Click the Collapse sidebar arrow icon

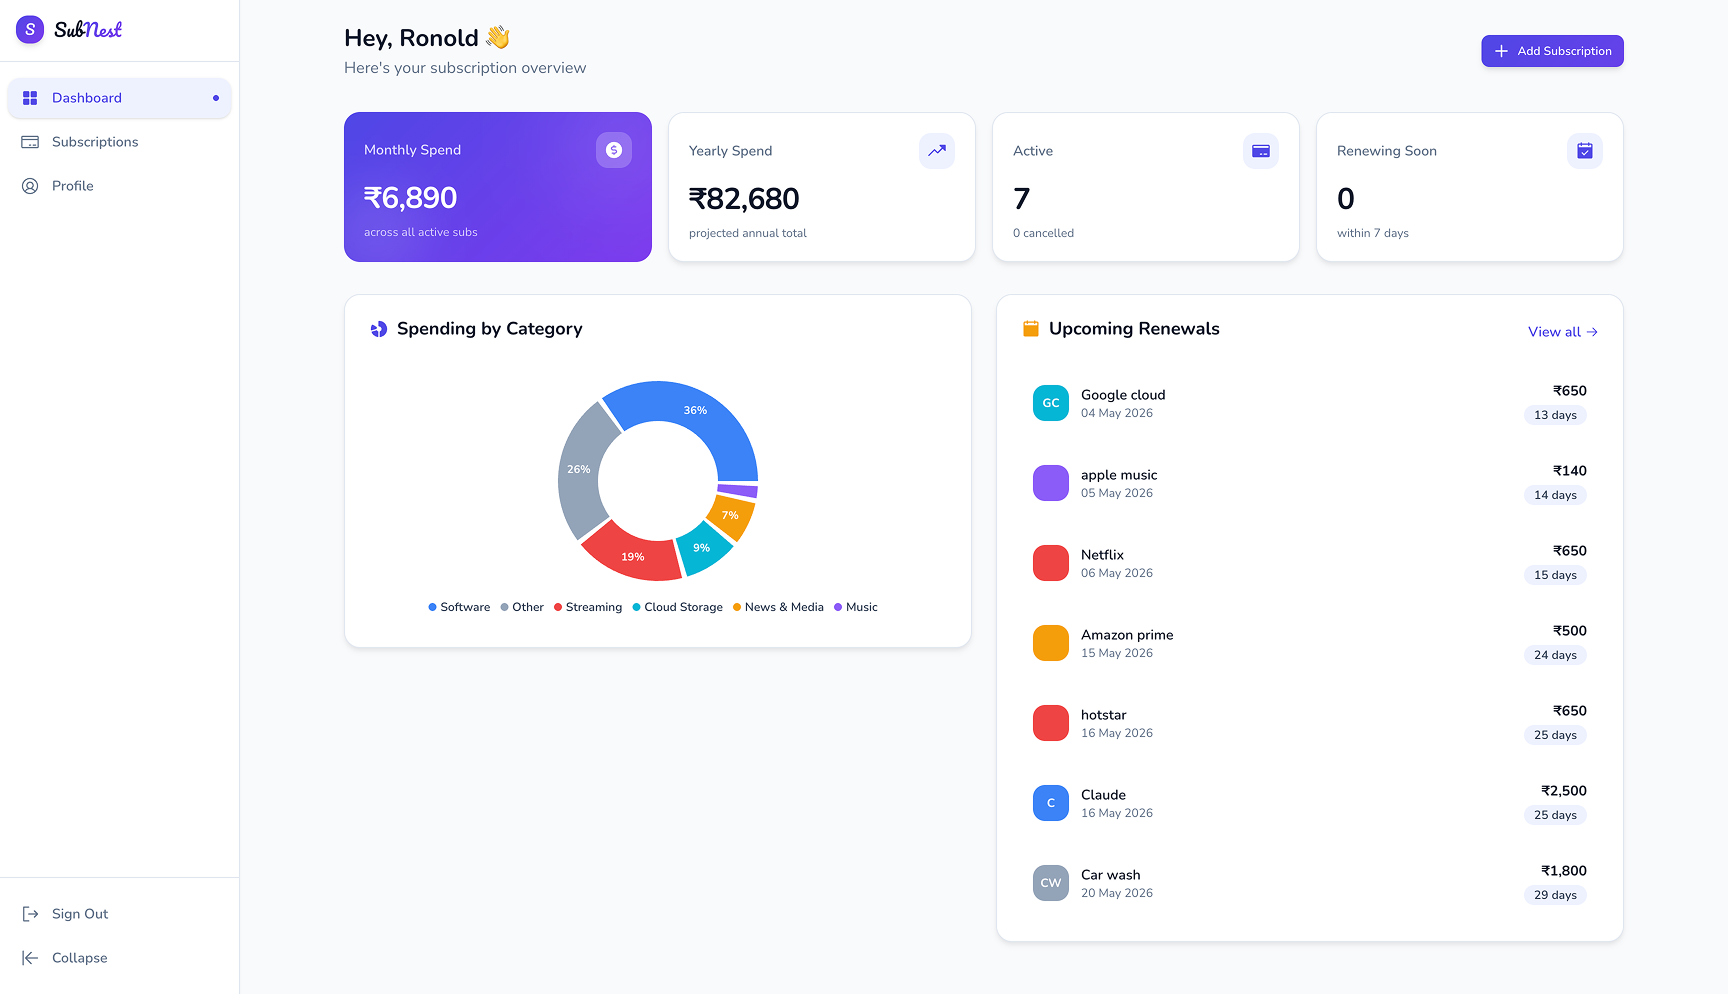click(x=30, y=958)
